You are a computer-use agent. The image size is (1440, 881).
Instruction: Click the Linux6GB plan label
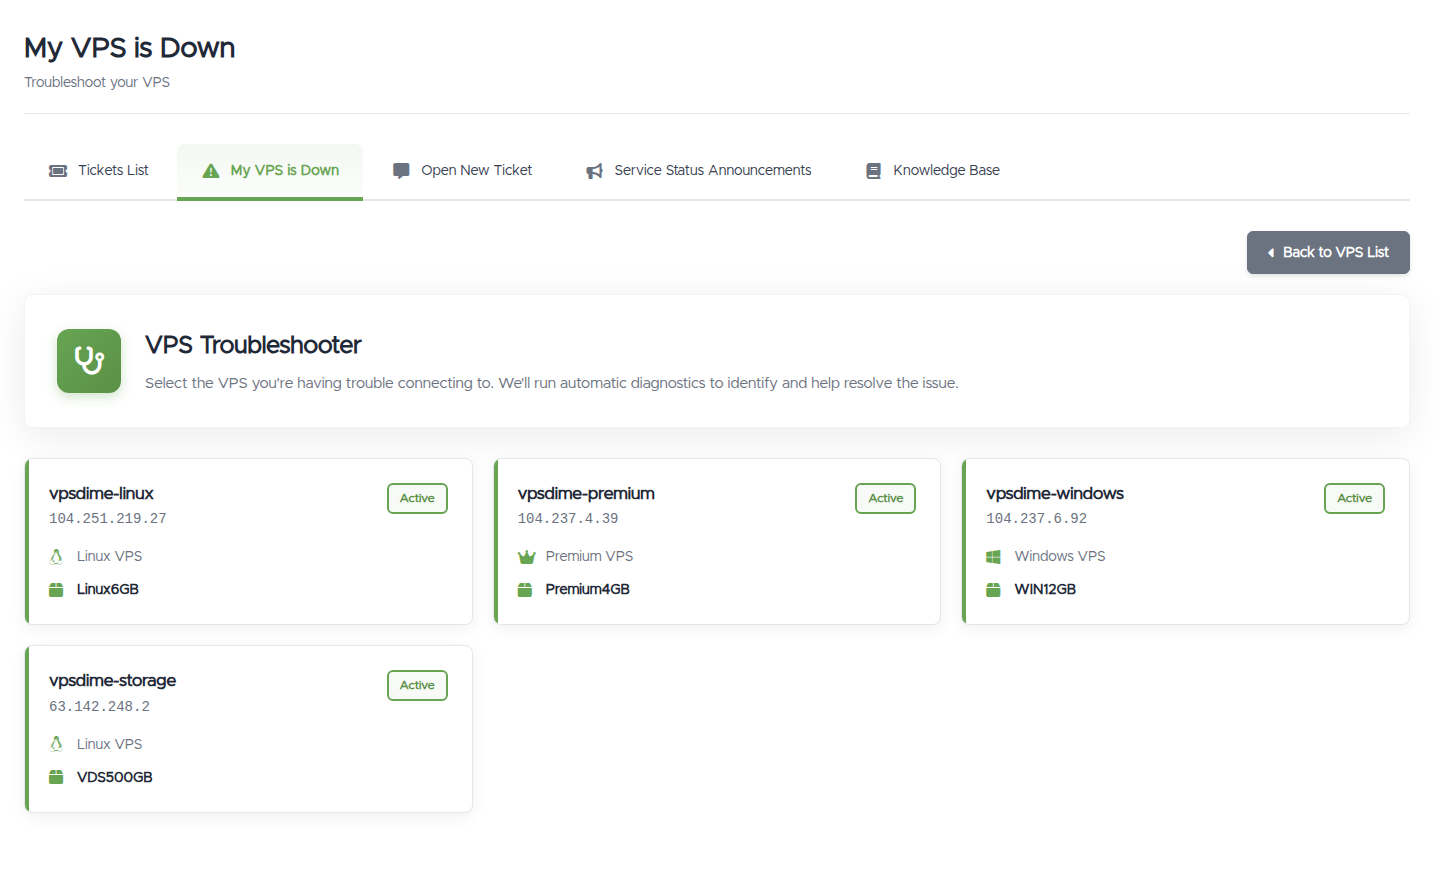tap(108, 589)
